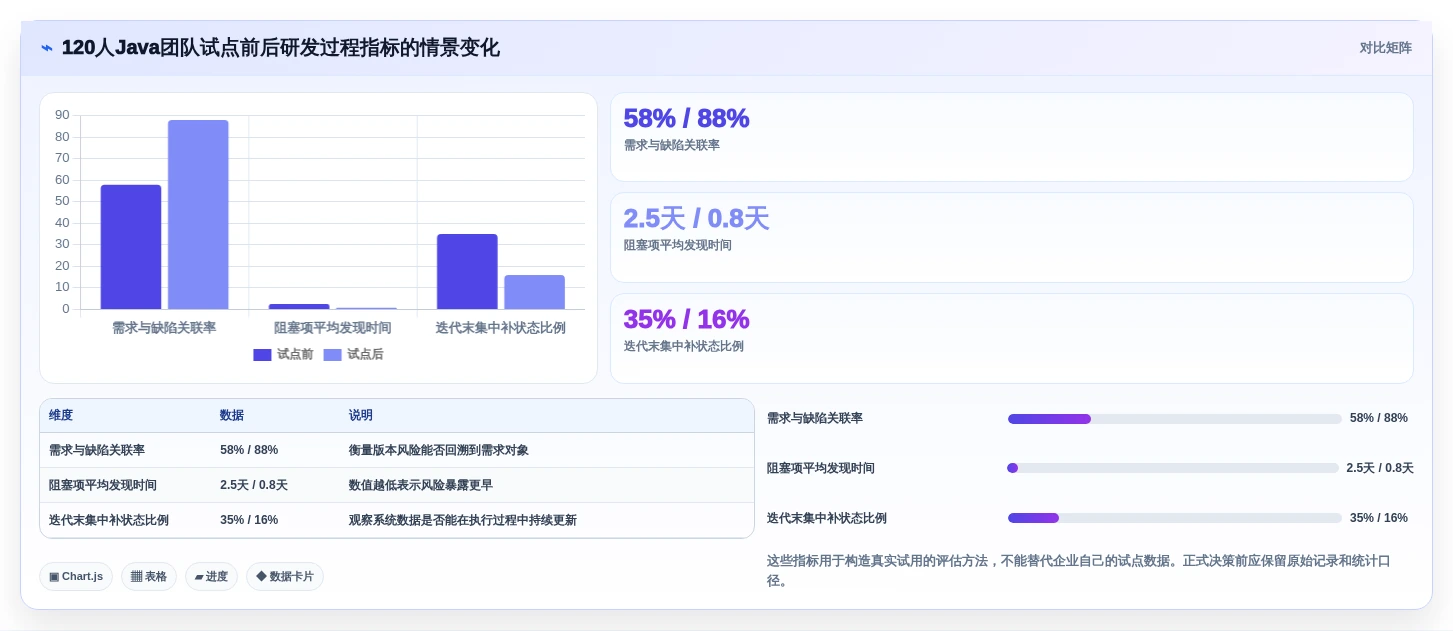Click 迭代末集中补状态比例 caption in third card
The width and height of the screenshot is (1453, 631).
pyautogui.click(x=683, y=346)
